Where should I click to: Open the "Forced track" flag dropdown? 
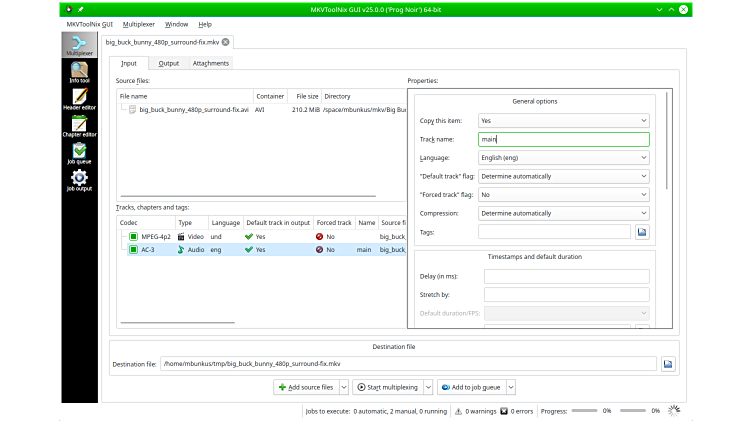click(x=563, y=194)
